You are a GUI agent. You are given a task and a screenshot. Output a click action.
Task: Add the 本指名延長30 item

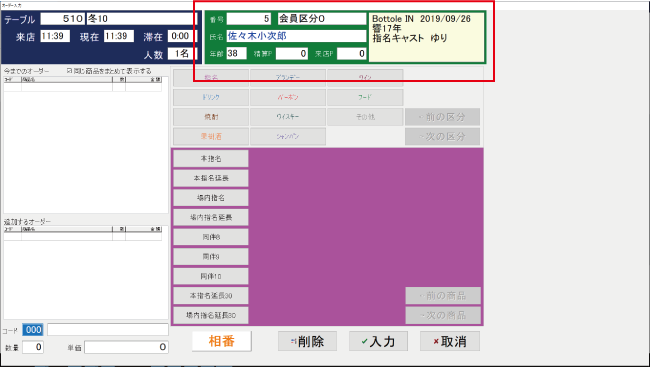pos(211,296)
